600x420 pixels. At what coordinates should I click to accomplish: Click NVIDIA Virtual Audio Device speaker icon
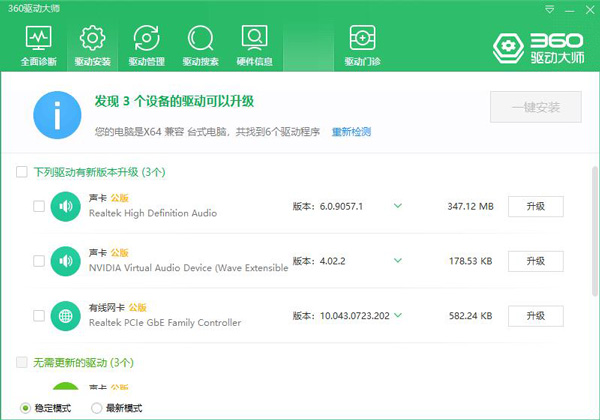65,261
